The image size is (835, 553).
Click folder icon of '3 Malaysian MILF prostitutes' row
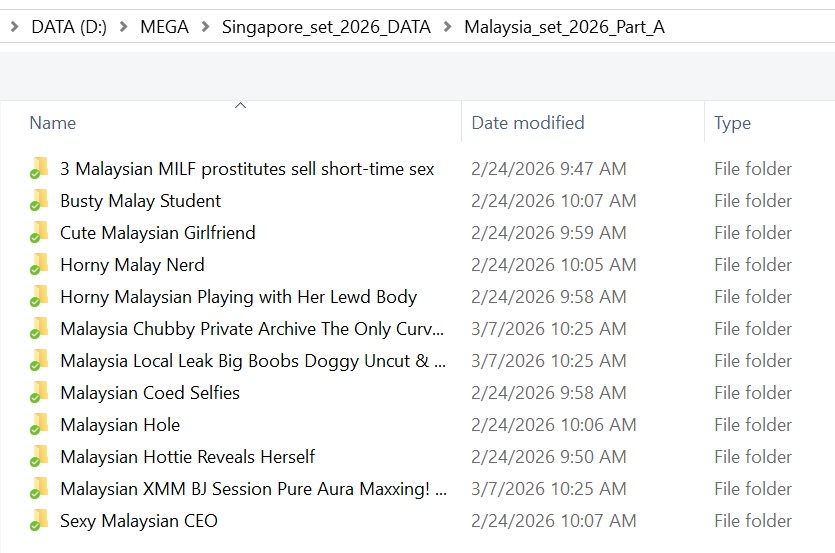pos(39,168)
